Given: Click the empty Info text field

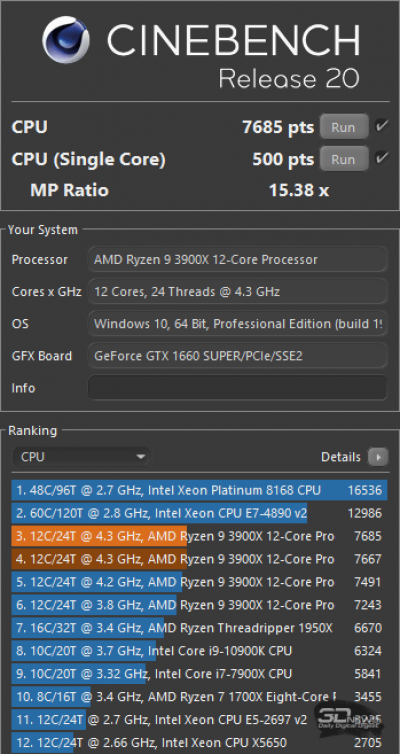Looking at the screenshot, I should 238,388.
